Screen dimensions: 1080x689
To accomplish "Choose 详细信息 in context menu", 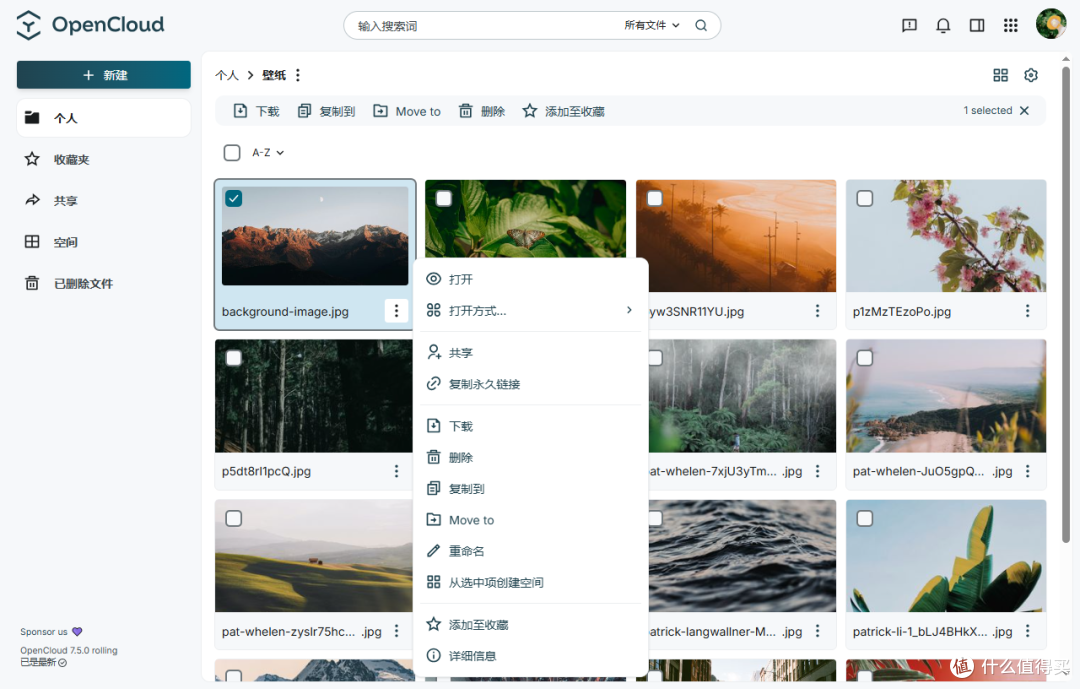I will coord(530,656).
